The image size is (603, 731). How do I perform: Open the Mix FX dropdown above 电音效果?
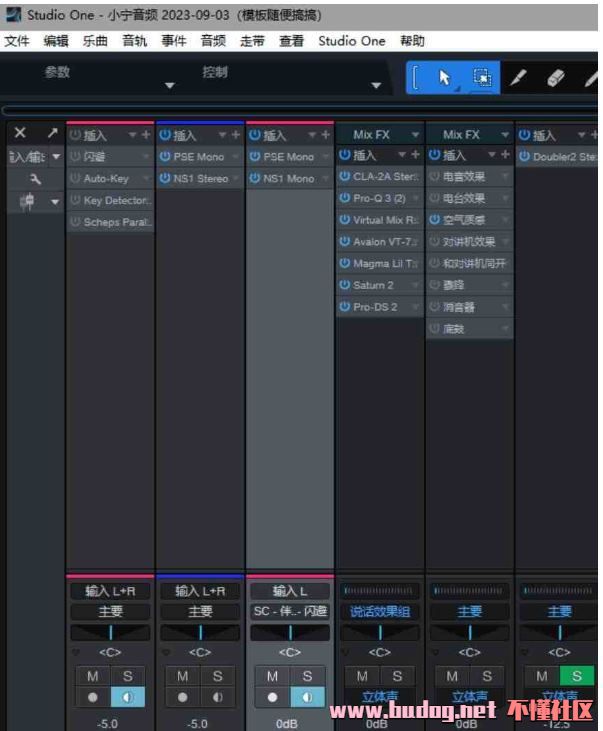[x=505, y=135]
